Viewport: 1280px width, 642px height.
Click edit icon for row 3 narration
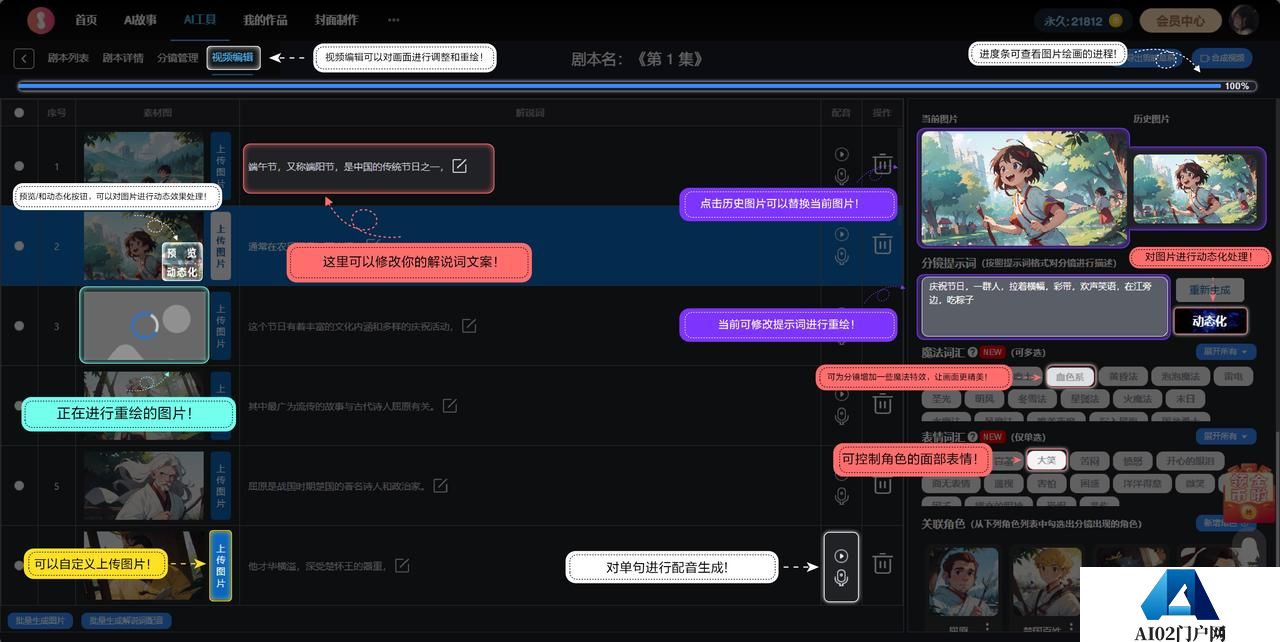(469, 326)
